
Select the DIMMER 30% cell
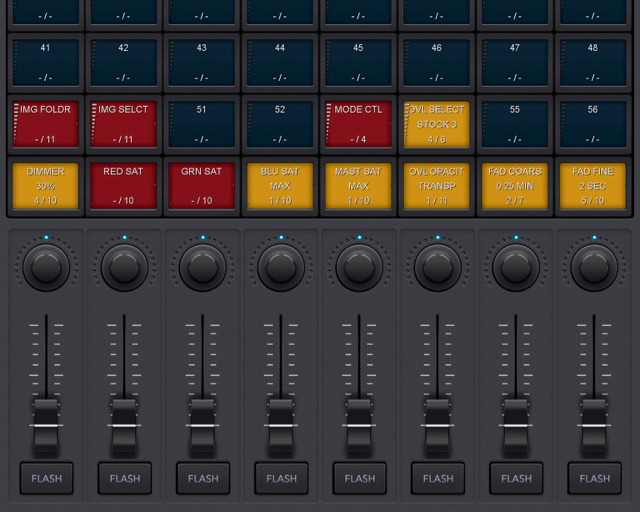click(46, 186)
